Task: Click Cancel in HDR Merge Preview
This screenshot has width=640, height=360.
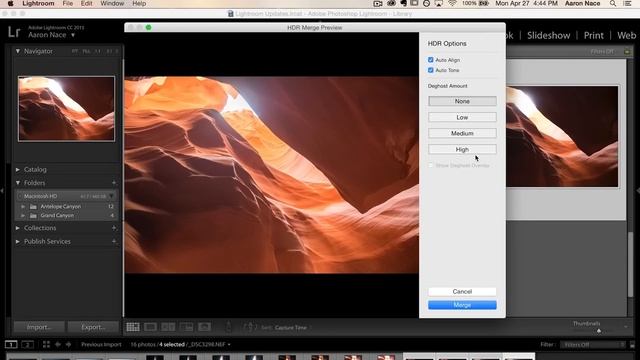Action: [462, 291]
